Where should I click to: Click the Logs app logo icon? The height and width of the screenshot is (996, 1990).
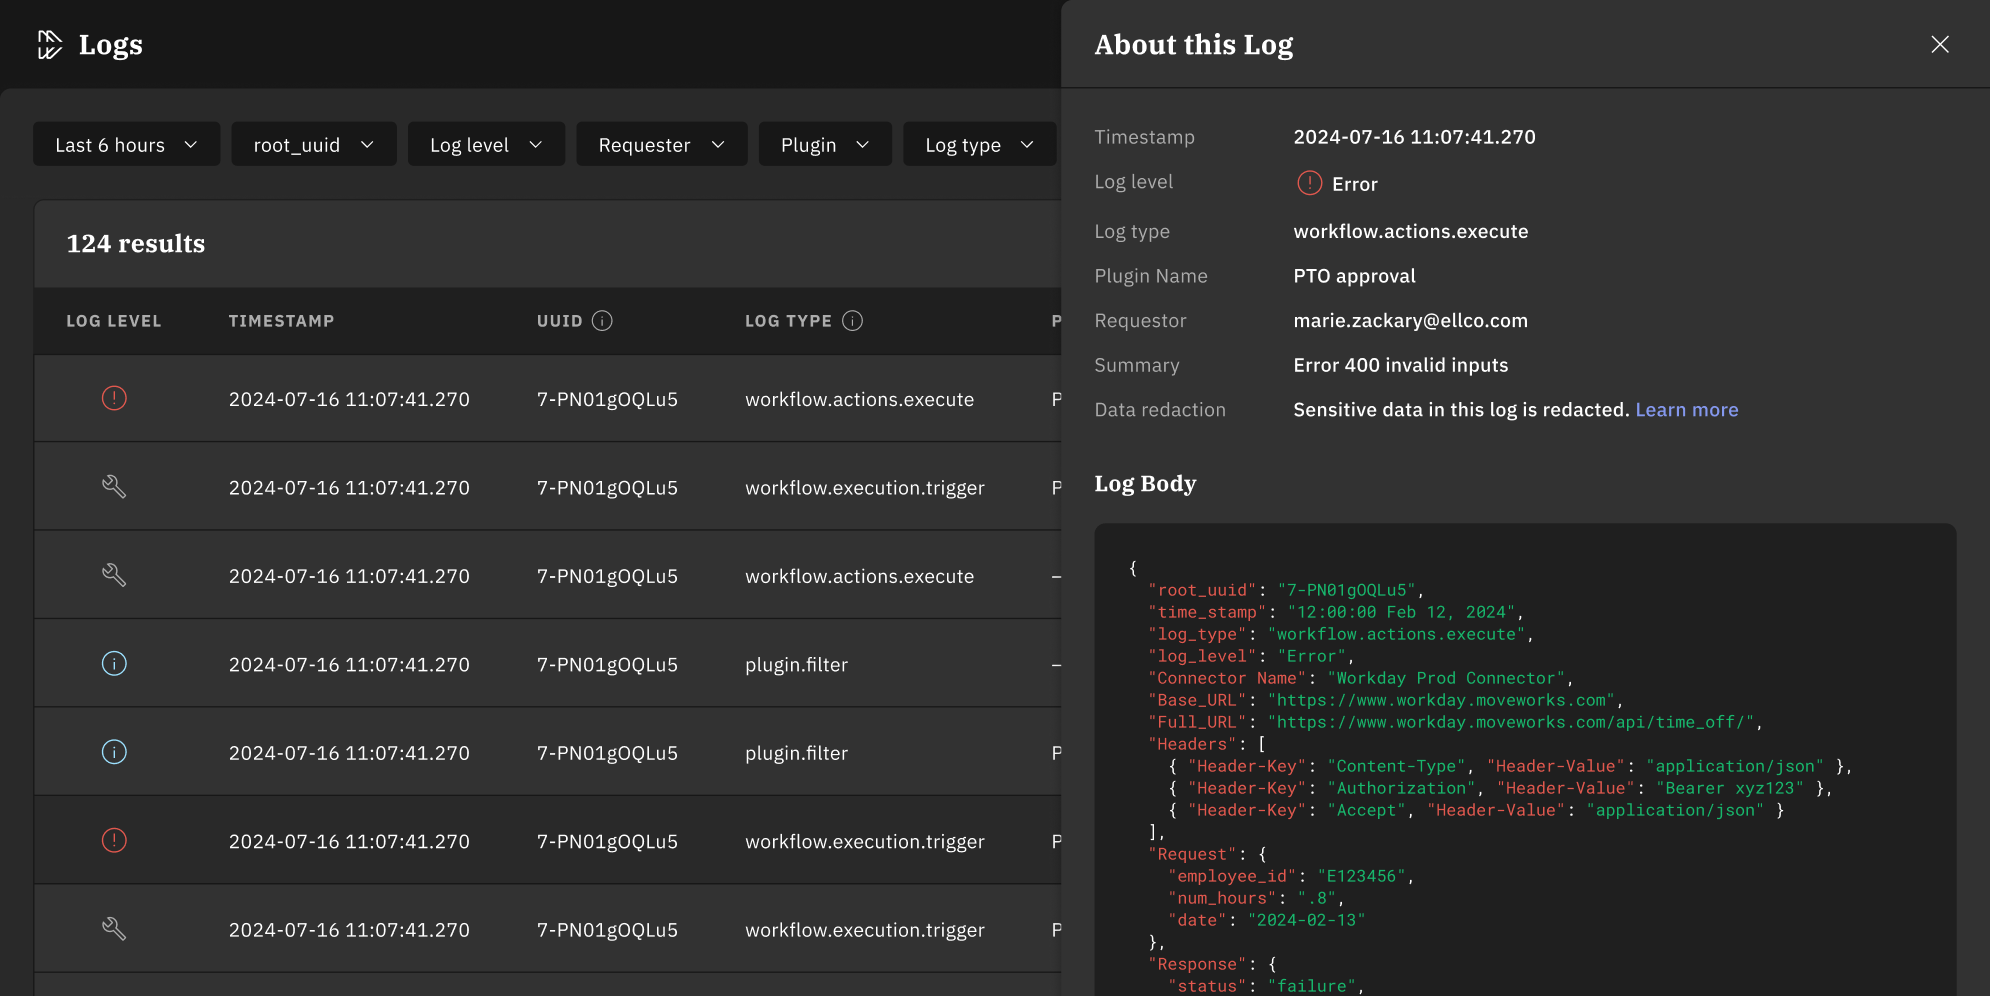point(49,45)
